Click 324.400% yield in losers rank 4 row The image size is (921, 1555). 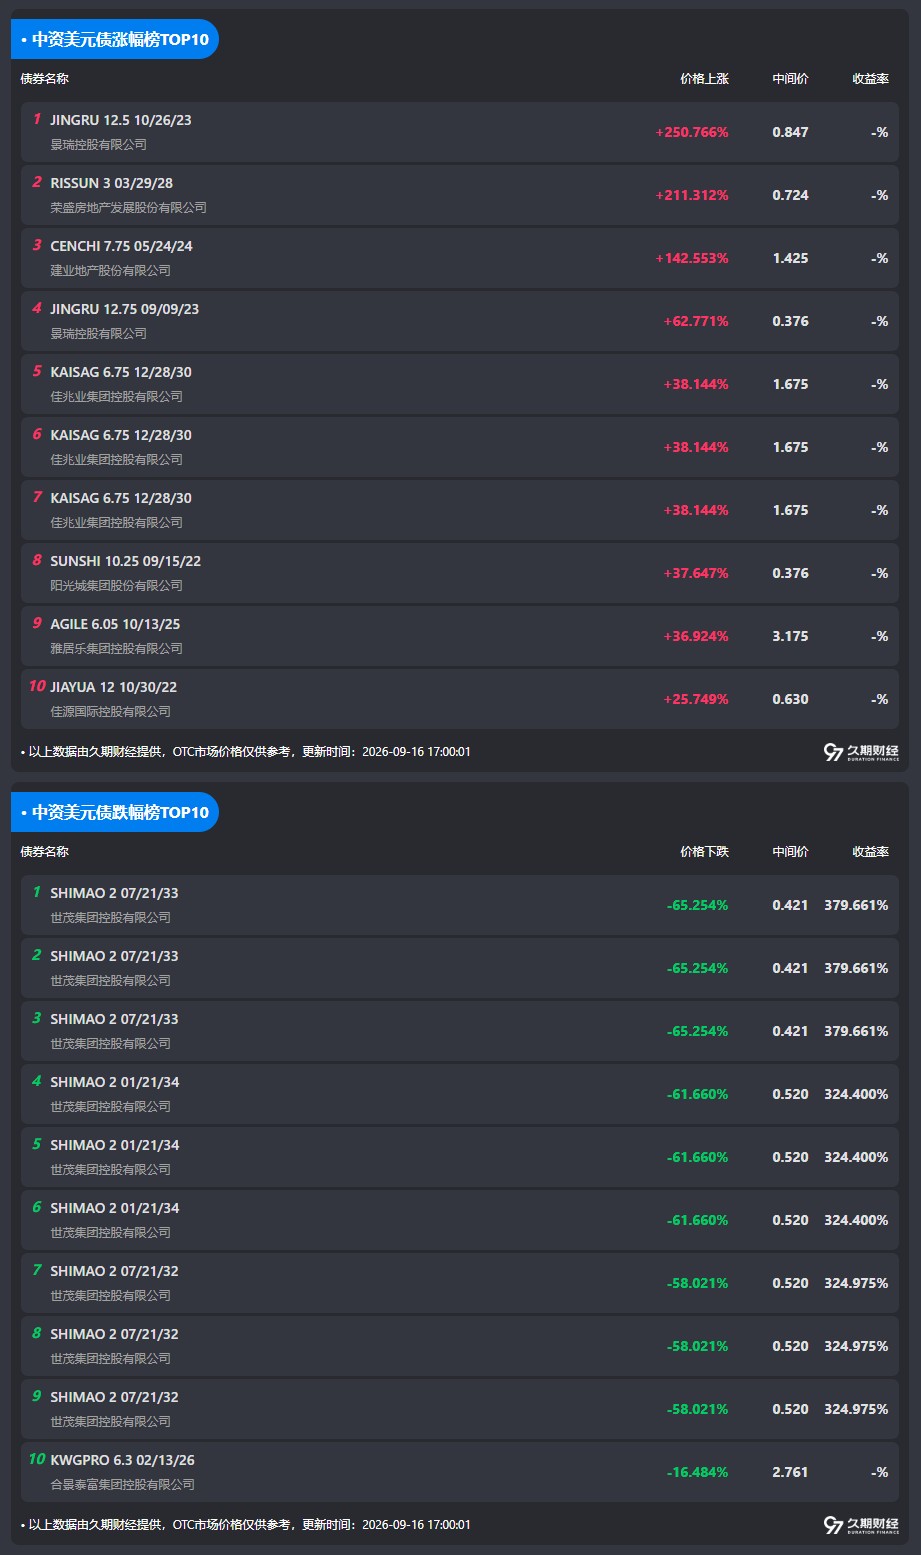(x=856, y=1094)
